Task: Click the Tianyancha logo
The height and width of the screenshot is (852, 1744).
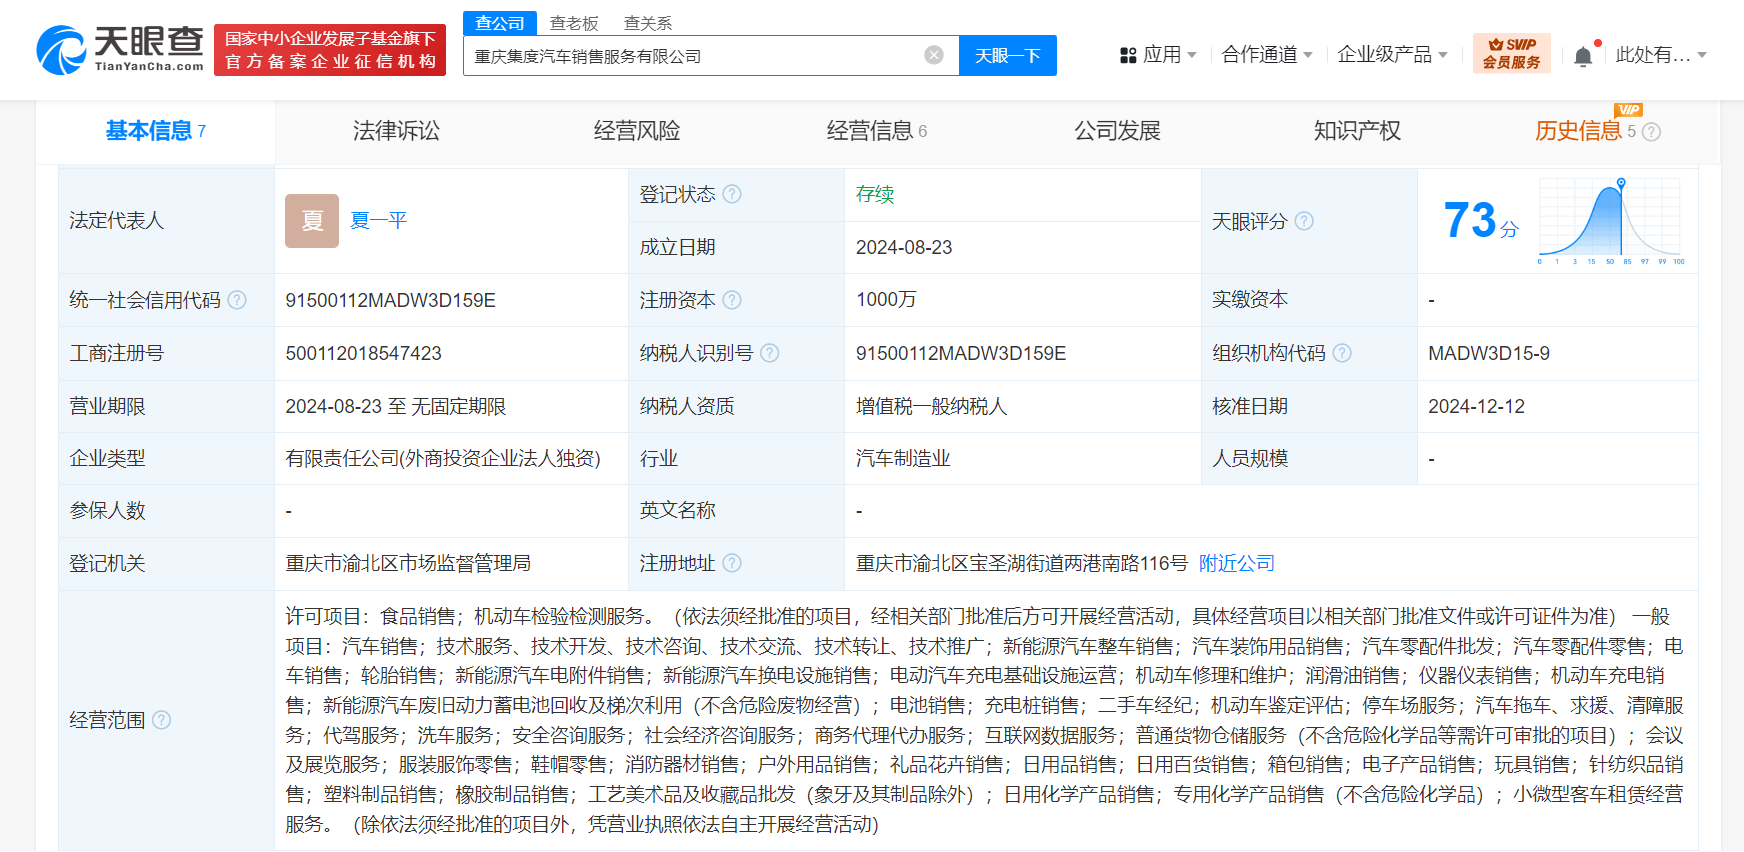Action: [x=120, y=49]
